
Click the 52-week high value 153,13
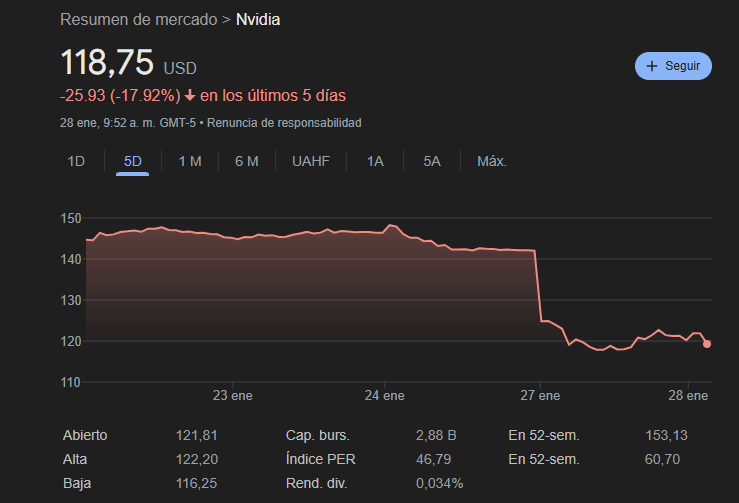(x=666, y=435)
